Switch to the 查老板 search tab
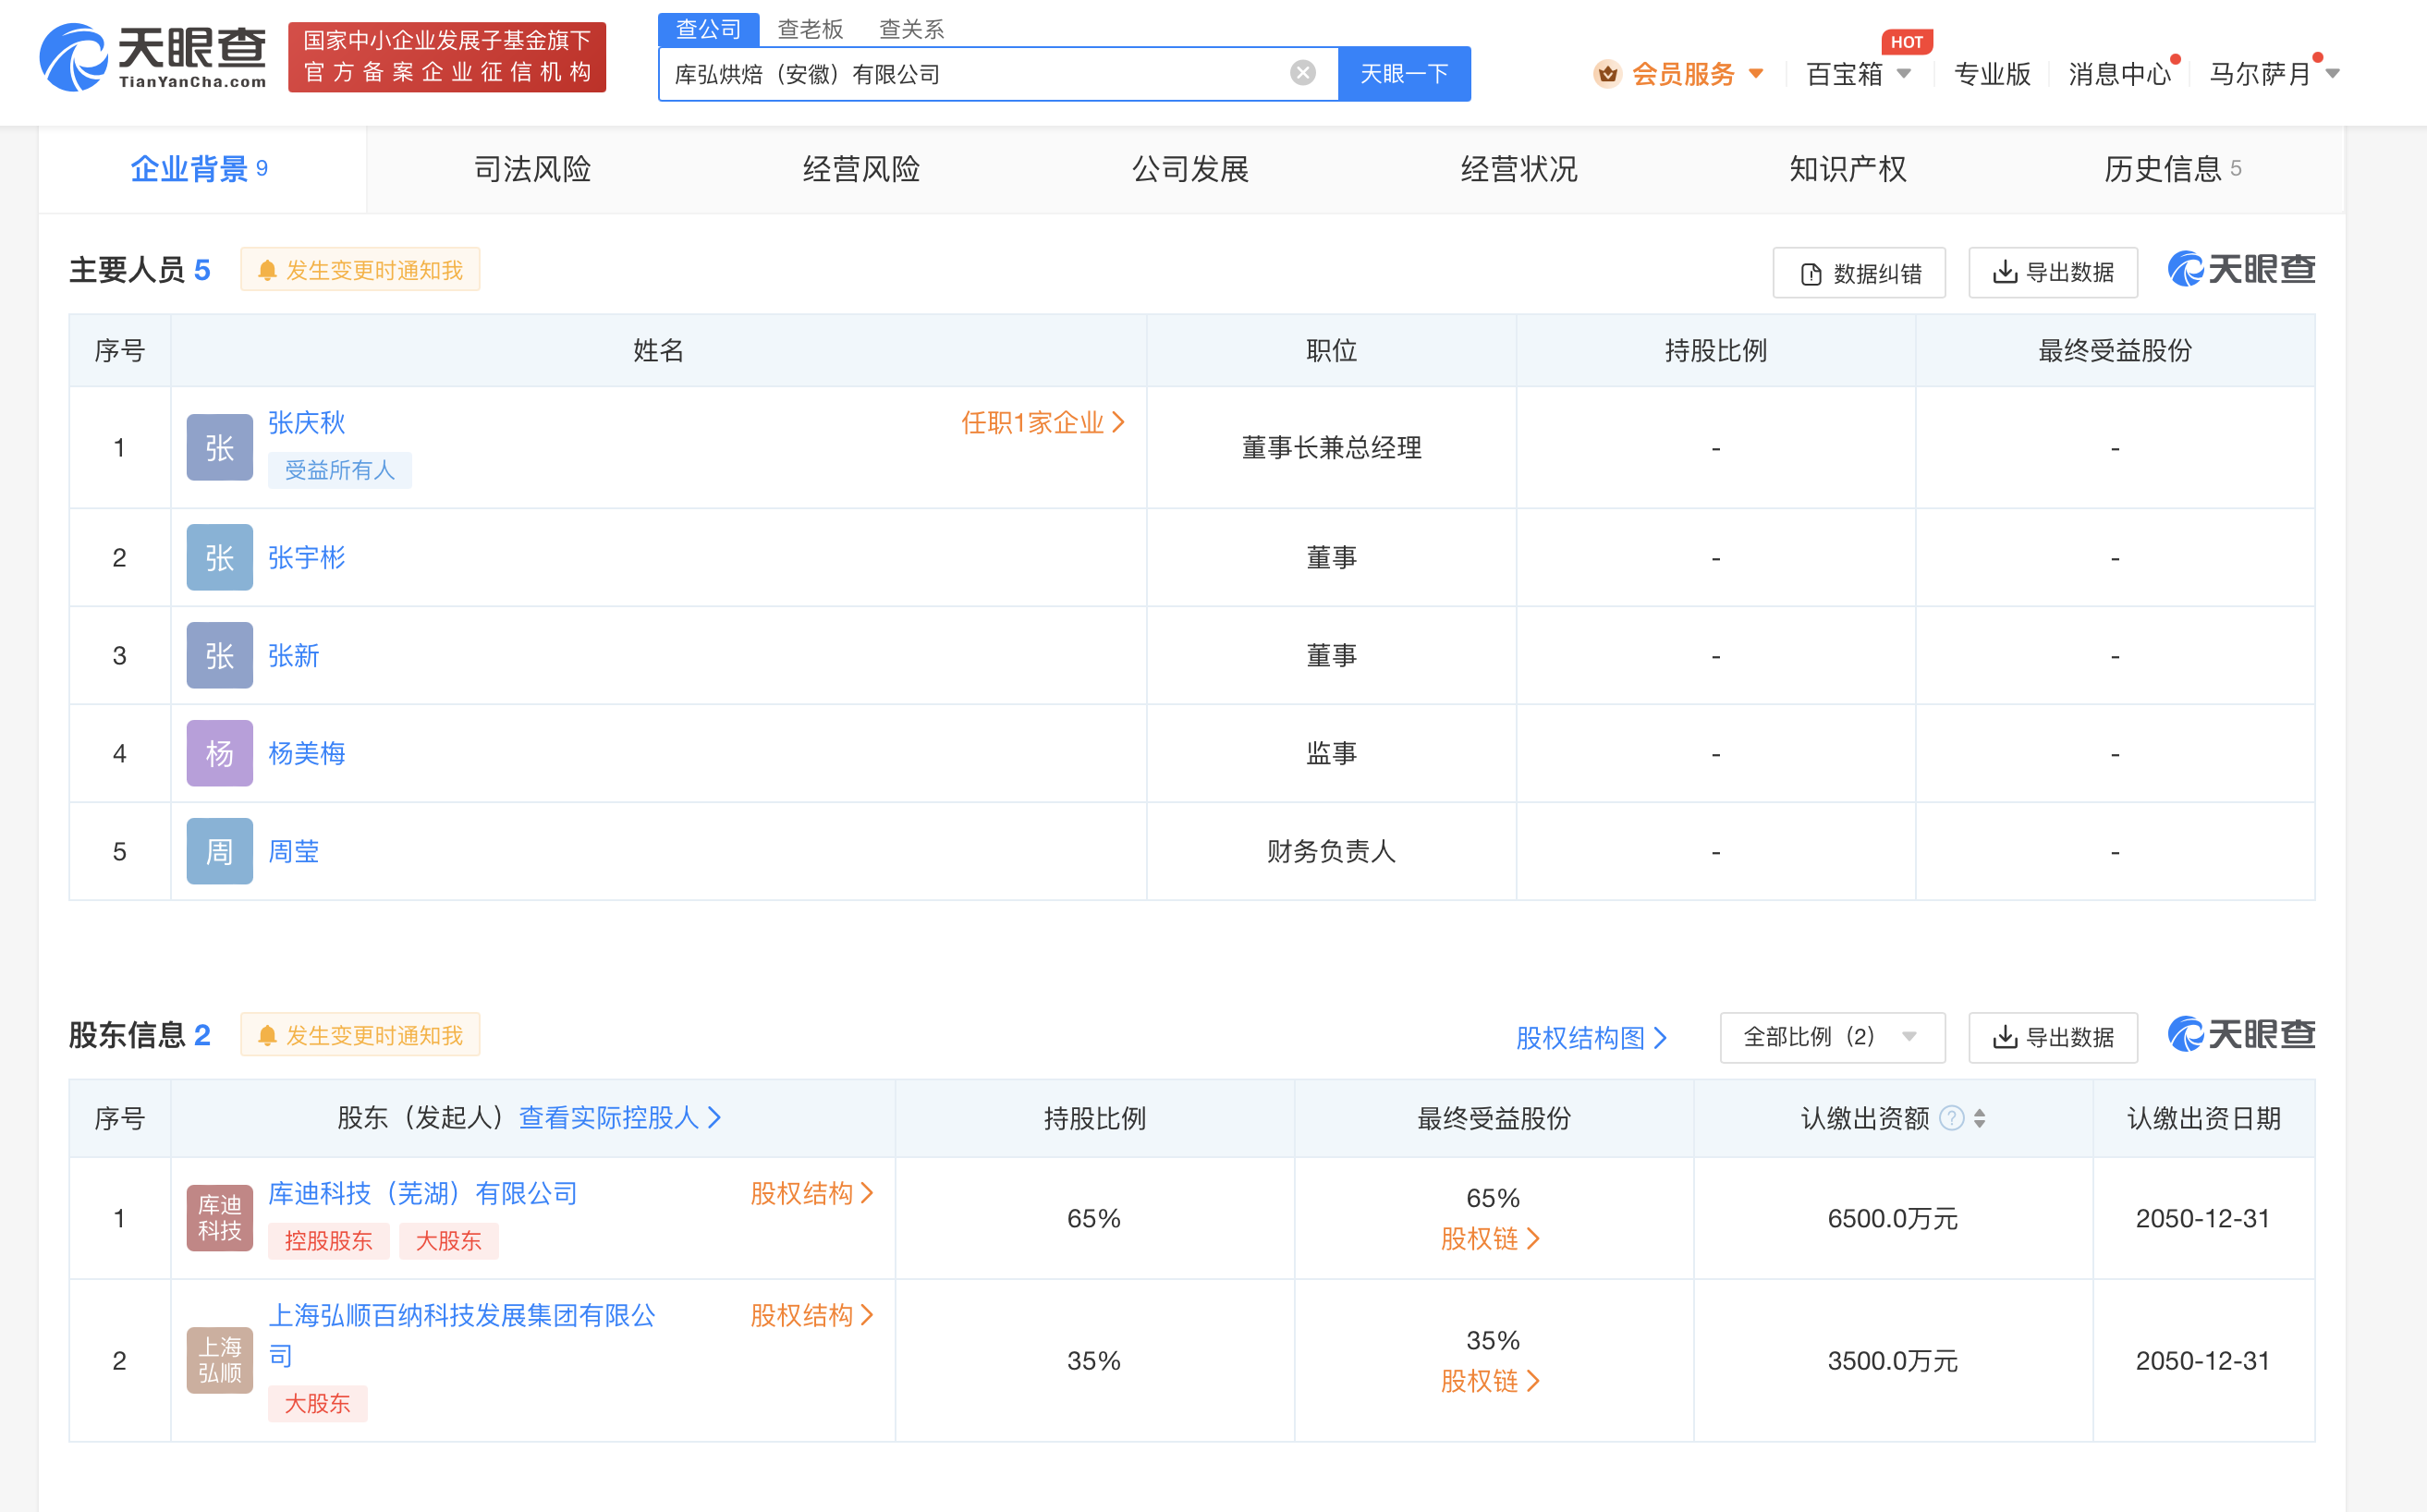The width and height of the screenshot is (2427, 1512). click(x=810, y=29)
